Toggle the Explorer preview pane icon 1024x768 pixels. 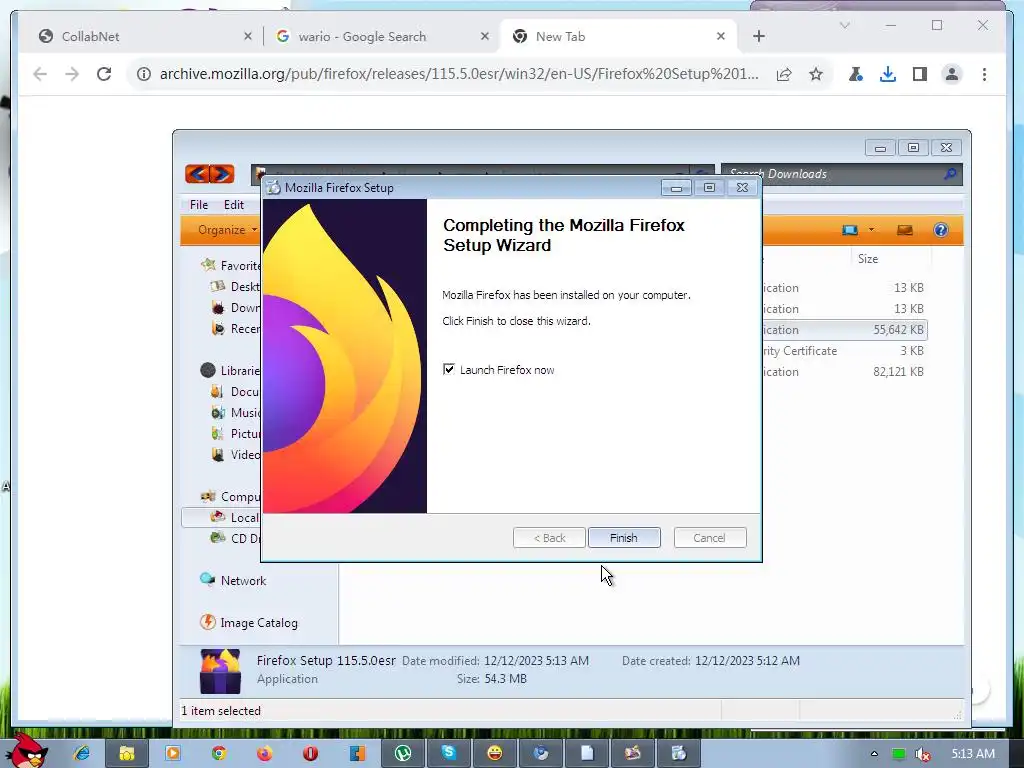pyautogui.click(x=904, y=230)
